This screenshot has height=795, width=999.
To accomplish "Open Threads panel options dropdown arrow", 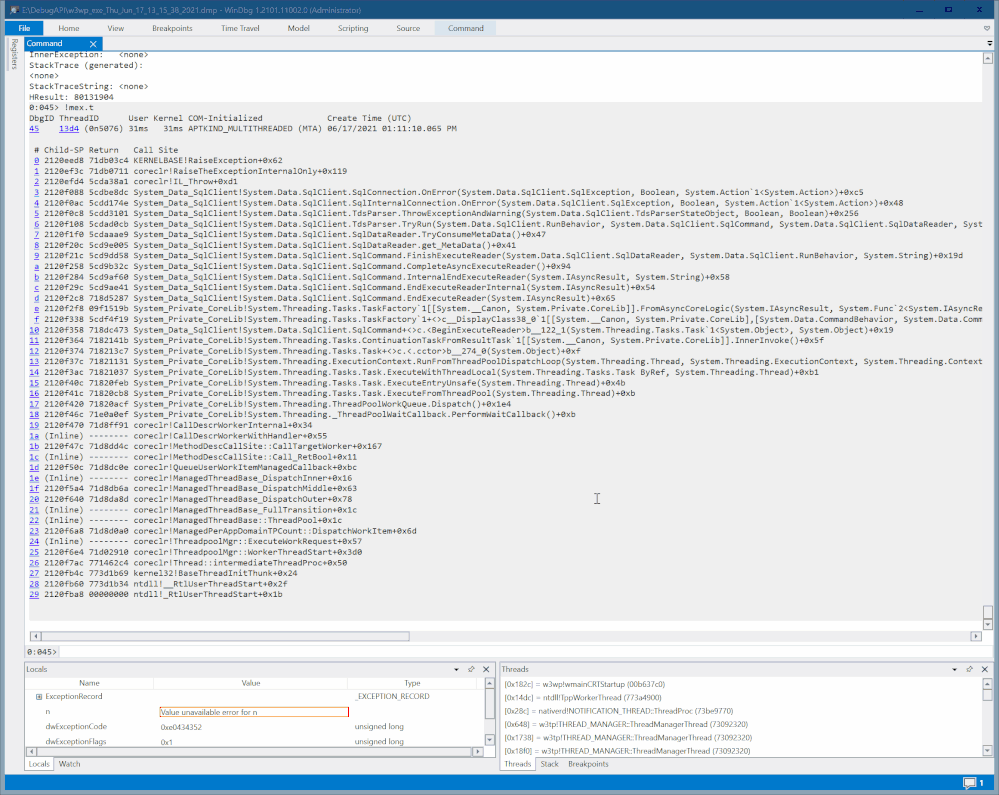I will point(954,670).
